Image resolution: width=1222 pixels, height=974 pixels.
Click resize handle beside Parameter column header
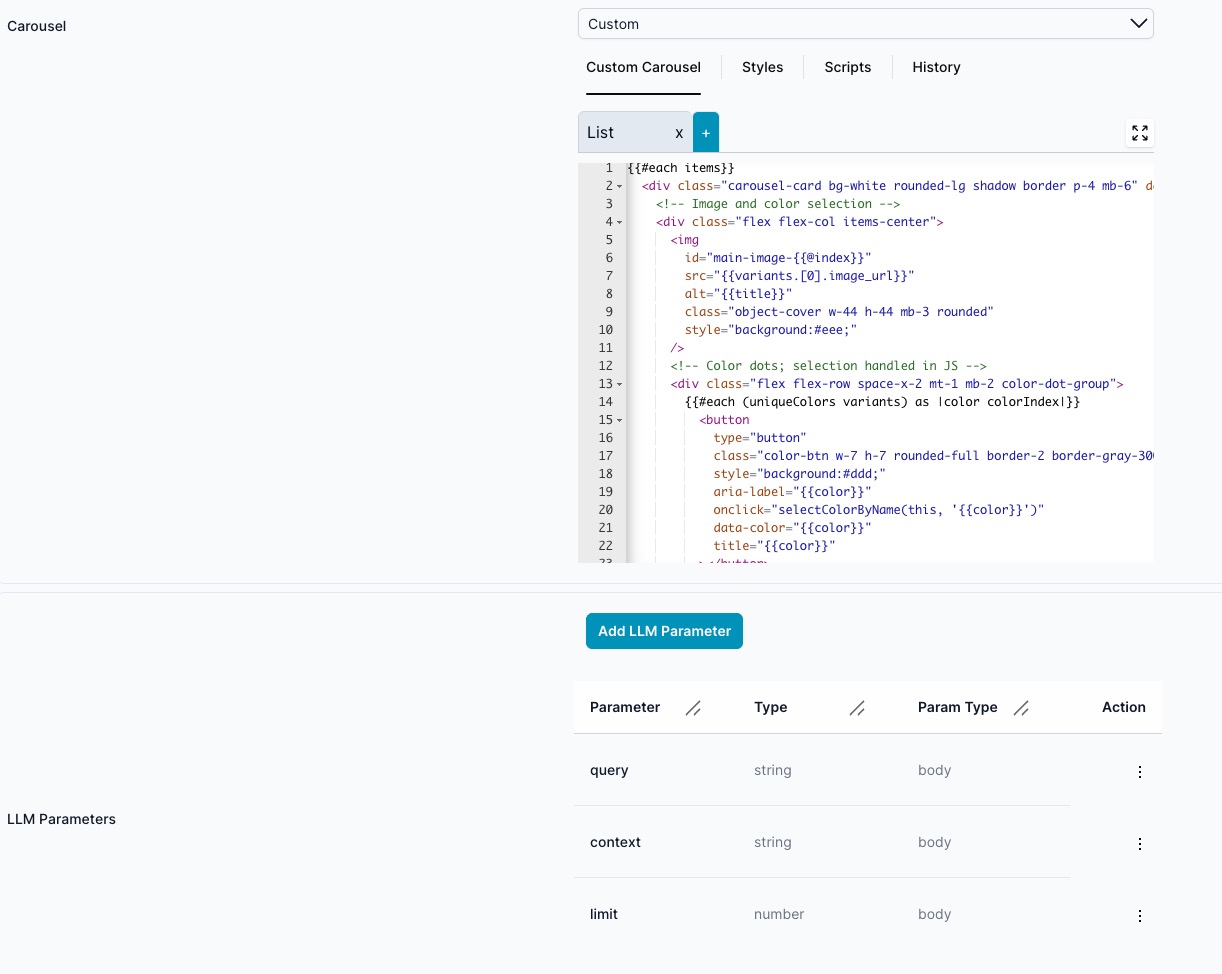[693, 708]
